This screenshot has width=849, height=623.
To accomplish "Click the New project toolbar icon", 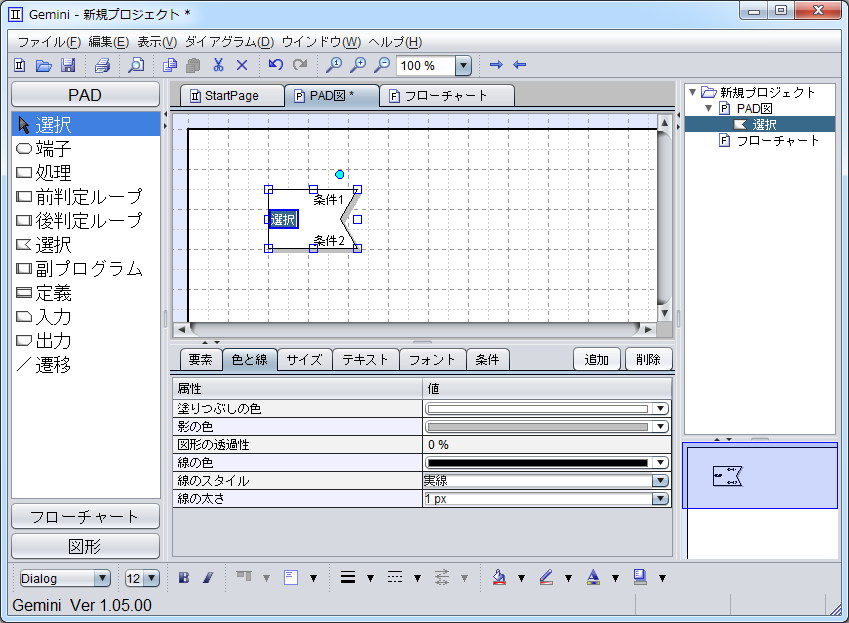I will [x=19, y=65].
